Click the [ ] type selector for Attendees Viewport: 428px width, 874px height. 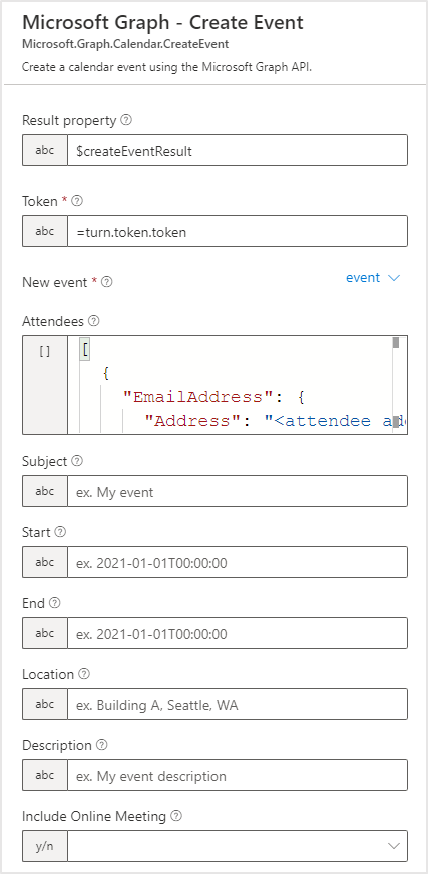click(45, 385)
